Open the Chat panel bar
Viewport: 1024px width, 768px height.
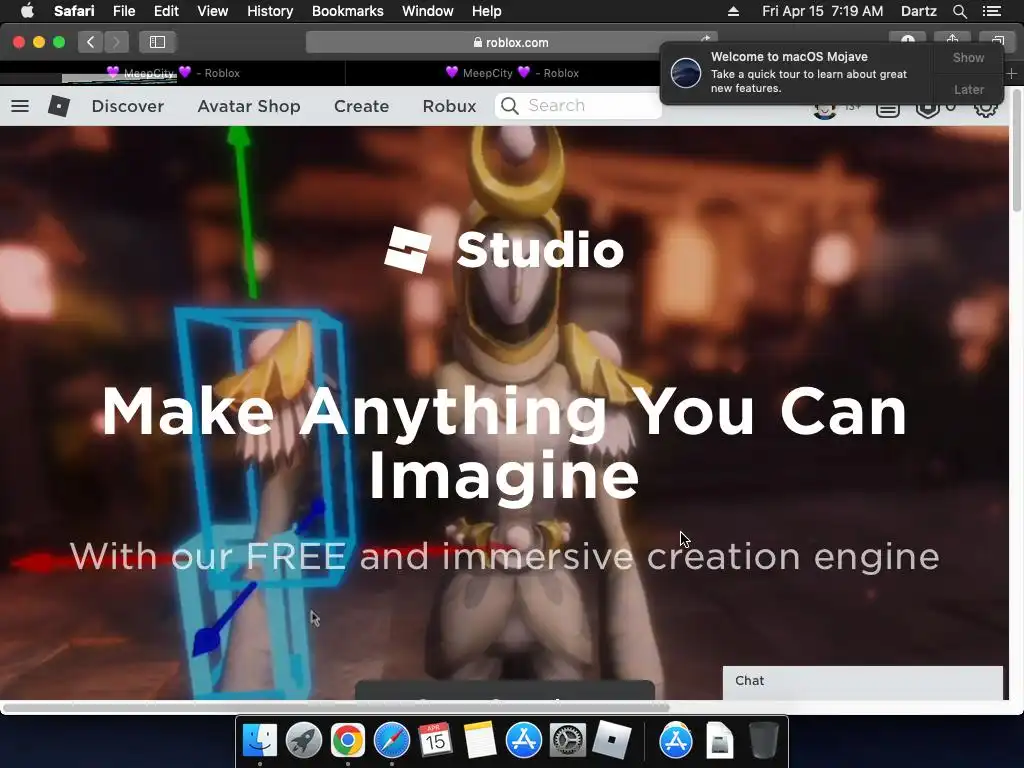point(862,682)
